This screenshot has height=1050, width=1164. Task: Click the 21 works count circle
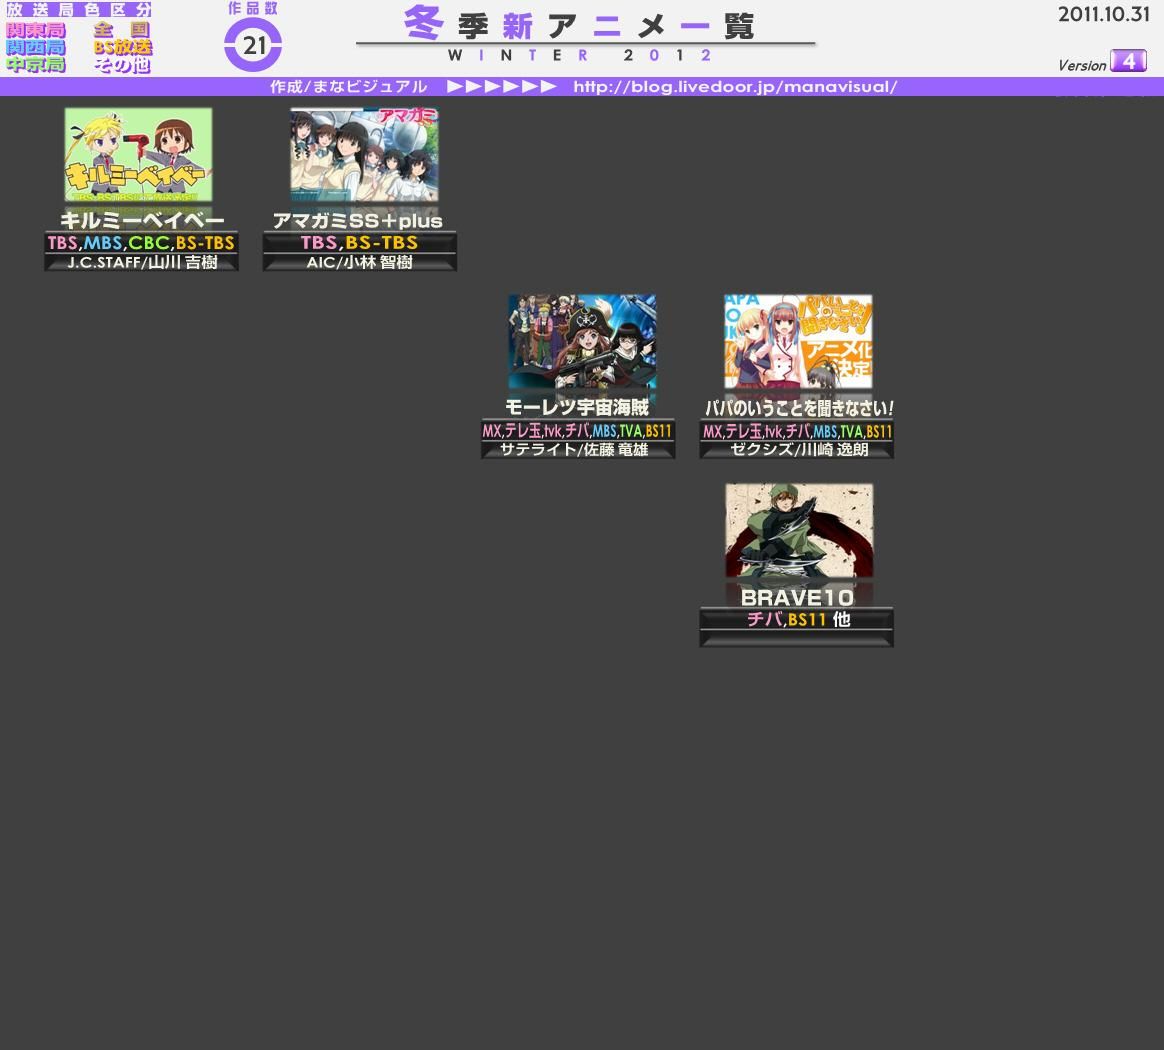coord(253,45)
